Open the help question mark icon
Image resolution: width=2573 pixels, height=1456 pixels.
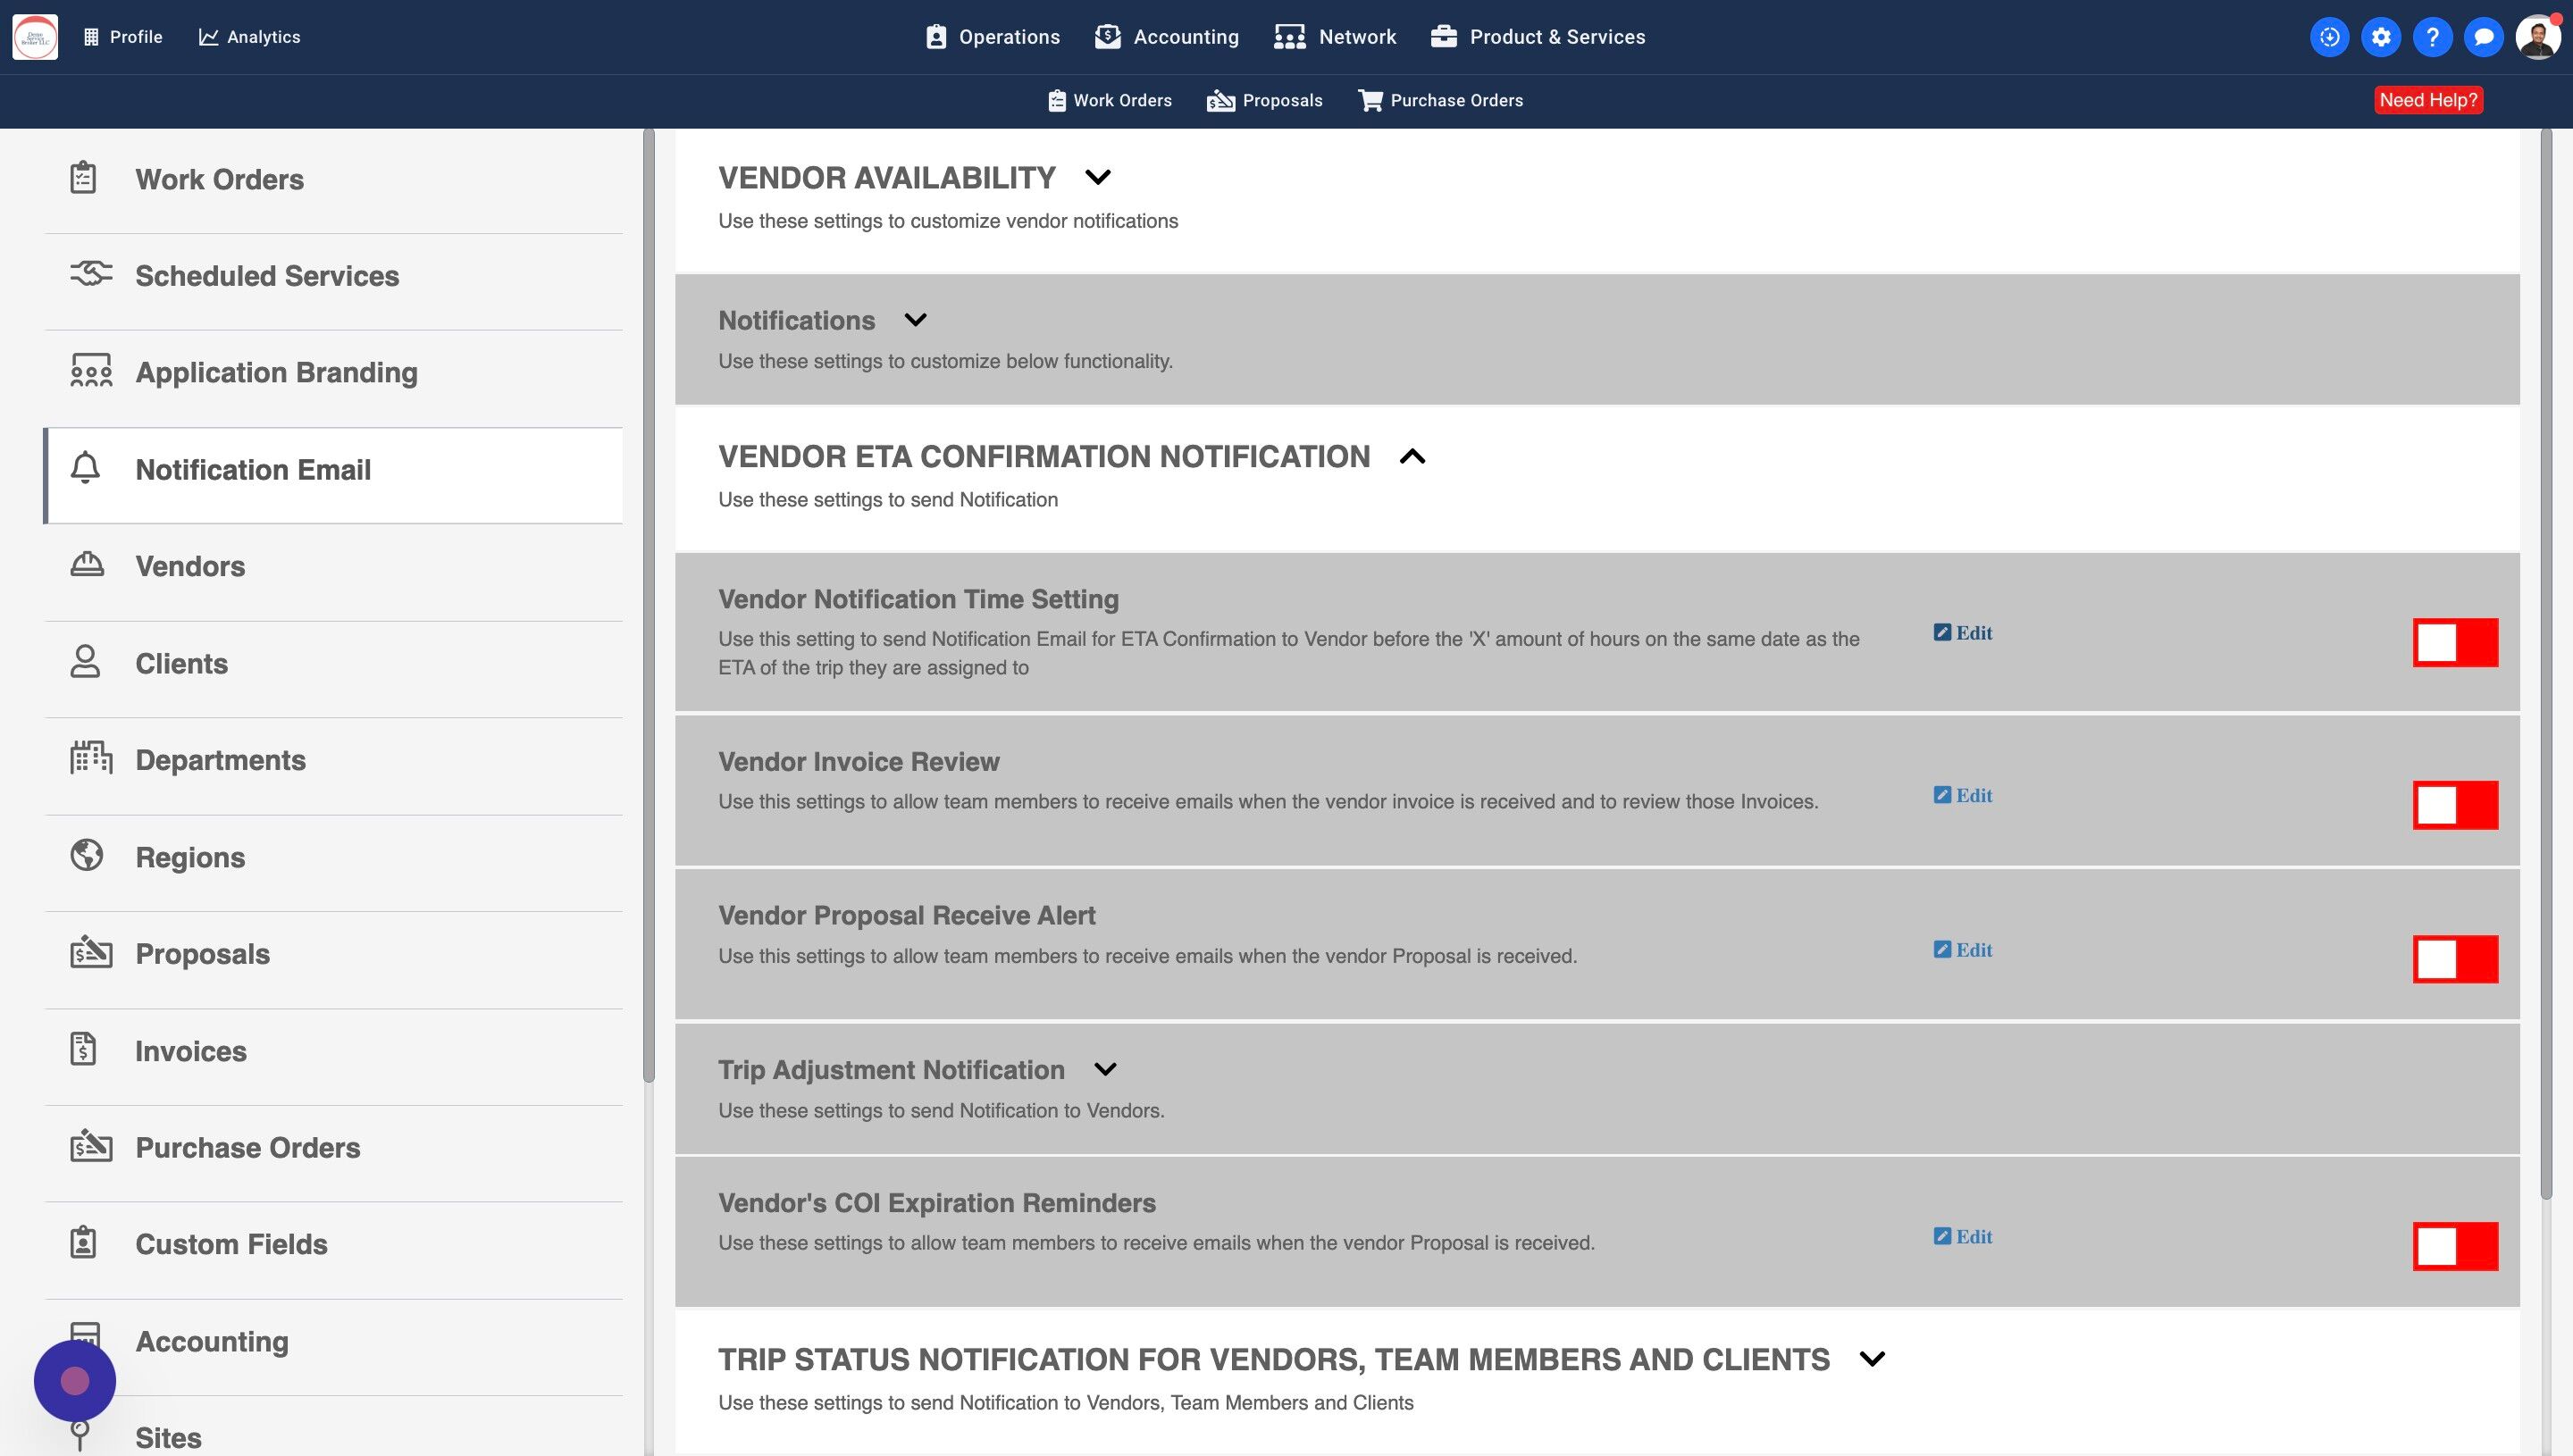(2432, 37)
